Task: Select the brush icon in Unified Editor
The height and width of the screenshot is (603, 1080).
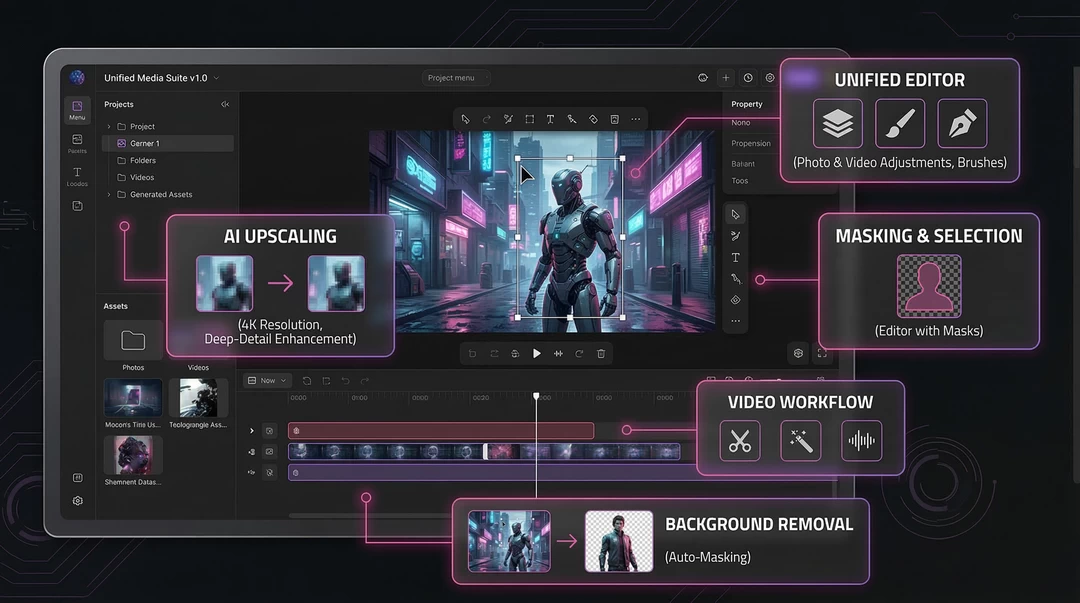Action: click(x=900, y=123)
